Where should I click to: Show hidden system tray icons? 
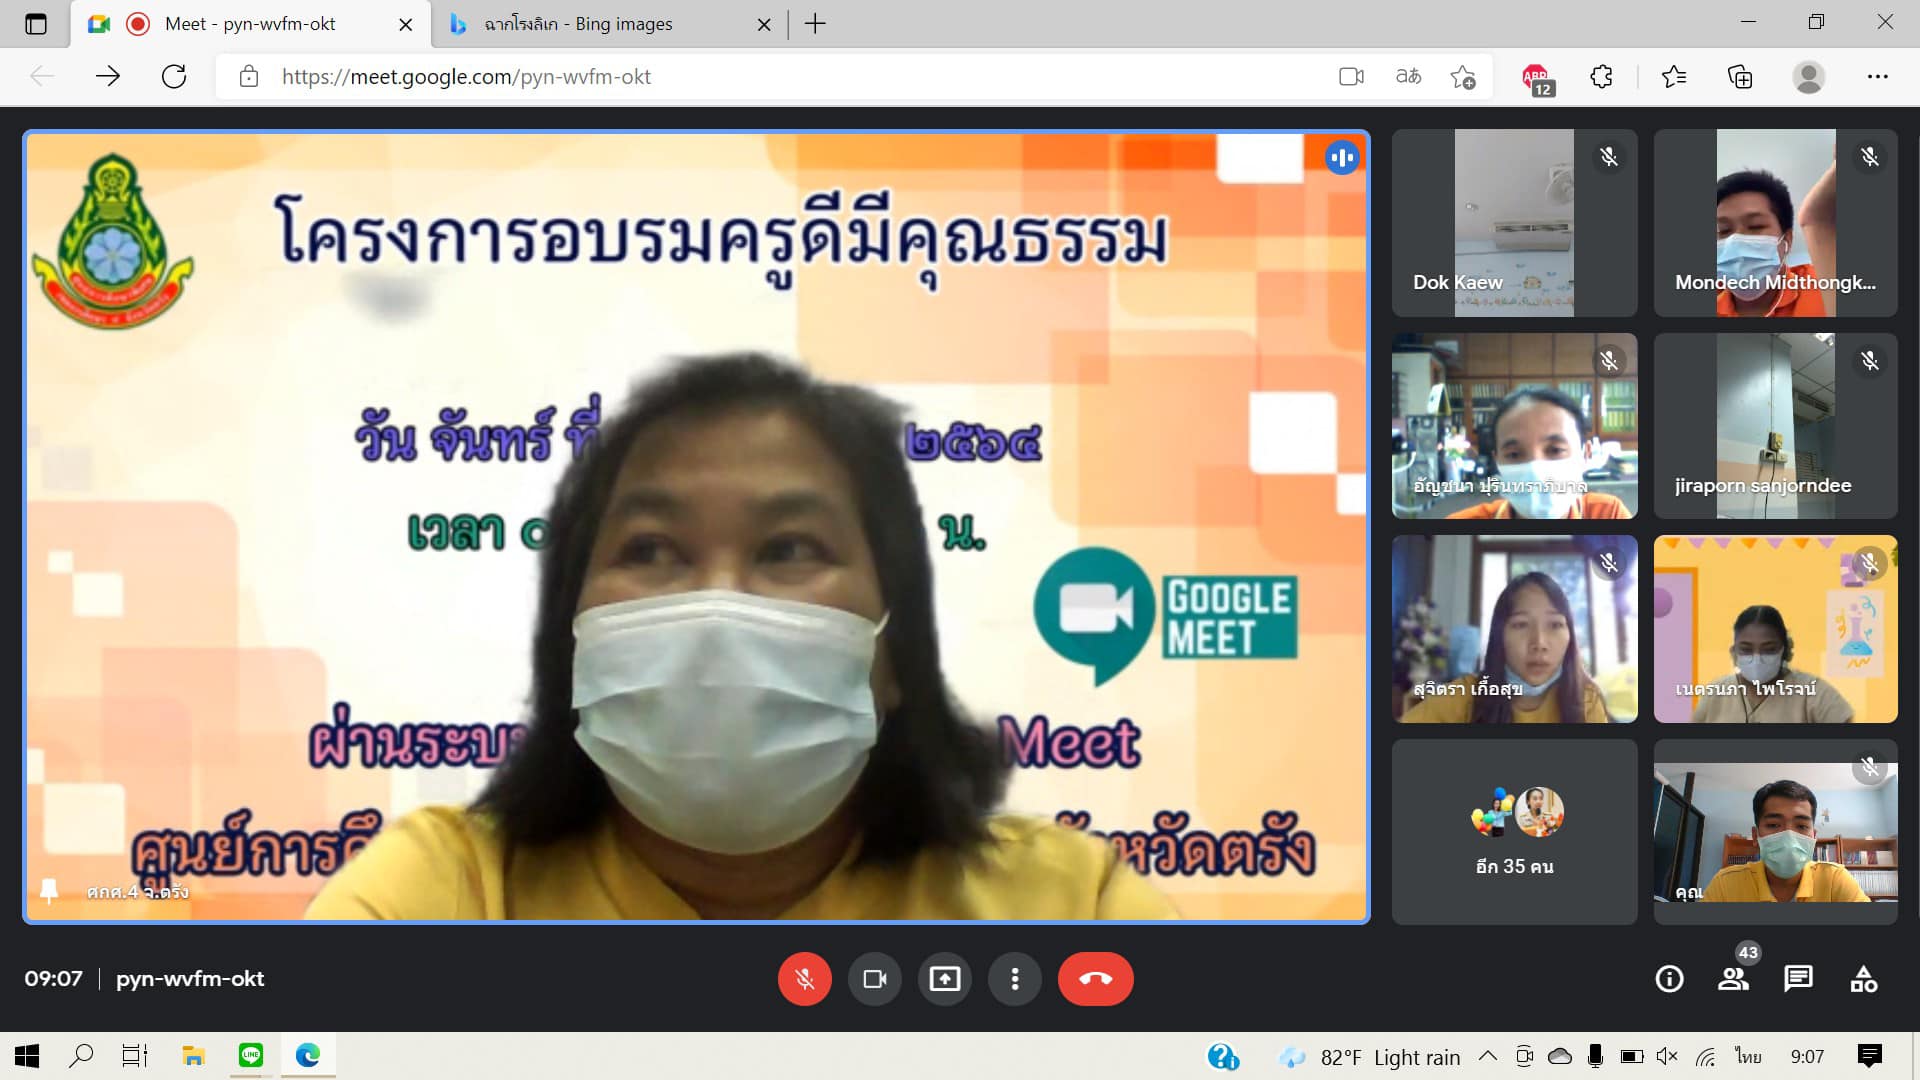[1488, 1057]
